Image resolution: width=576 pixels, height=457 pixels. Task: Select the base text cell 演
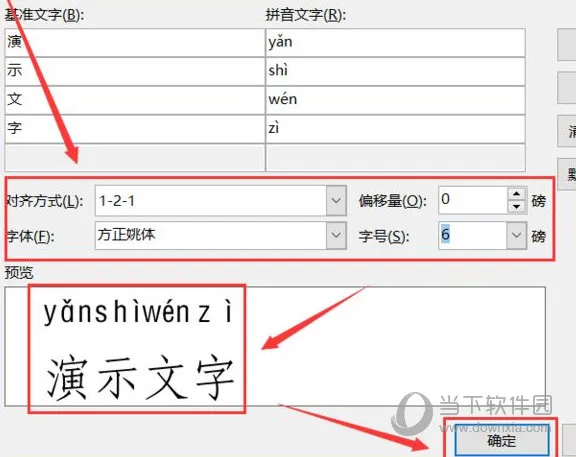coord(135,43)
